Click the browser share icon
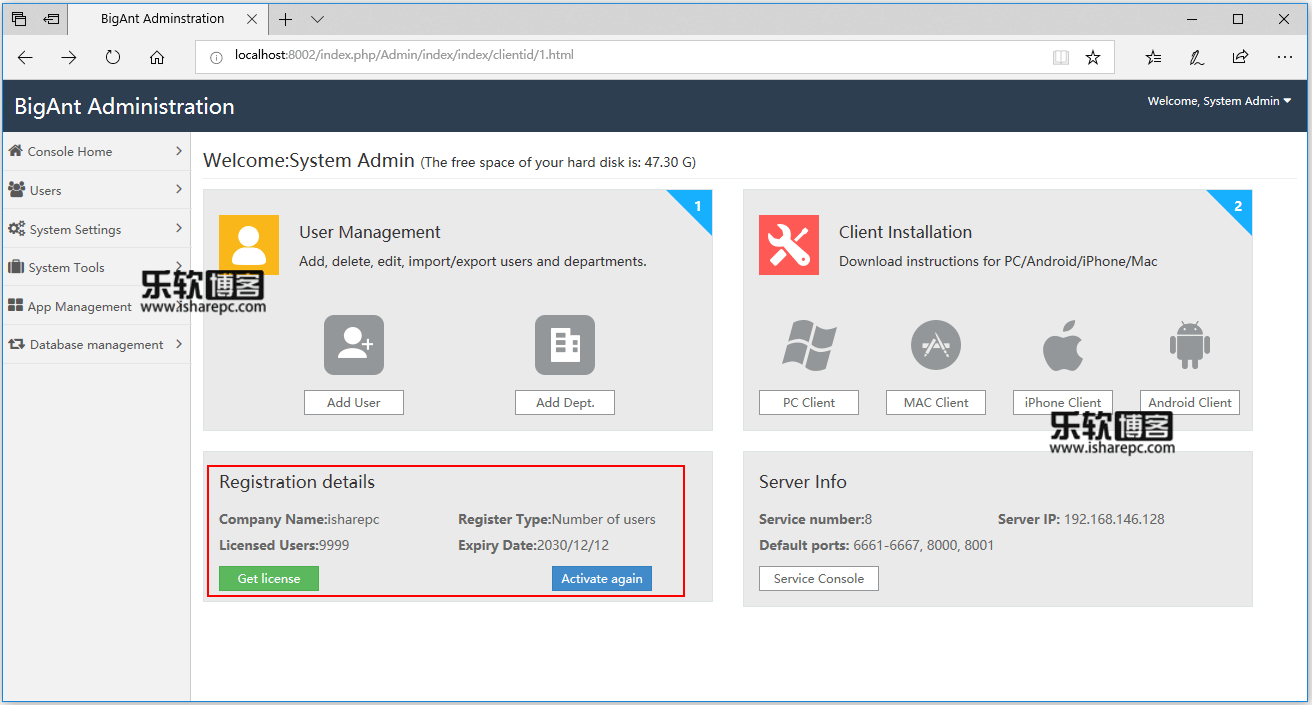1312x705 pixels. [x=1240, y=57]
